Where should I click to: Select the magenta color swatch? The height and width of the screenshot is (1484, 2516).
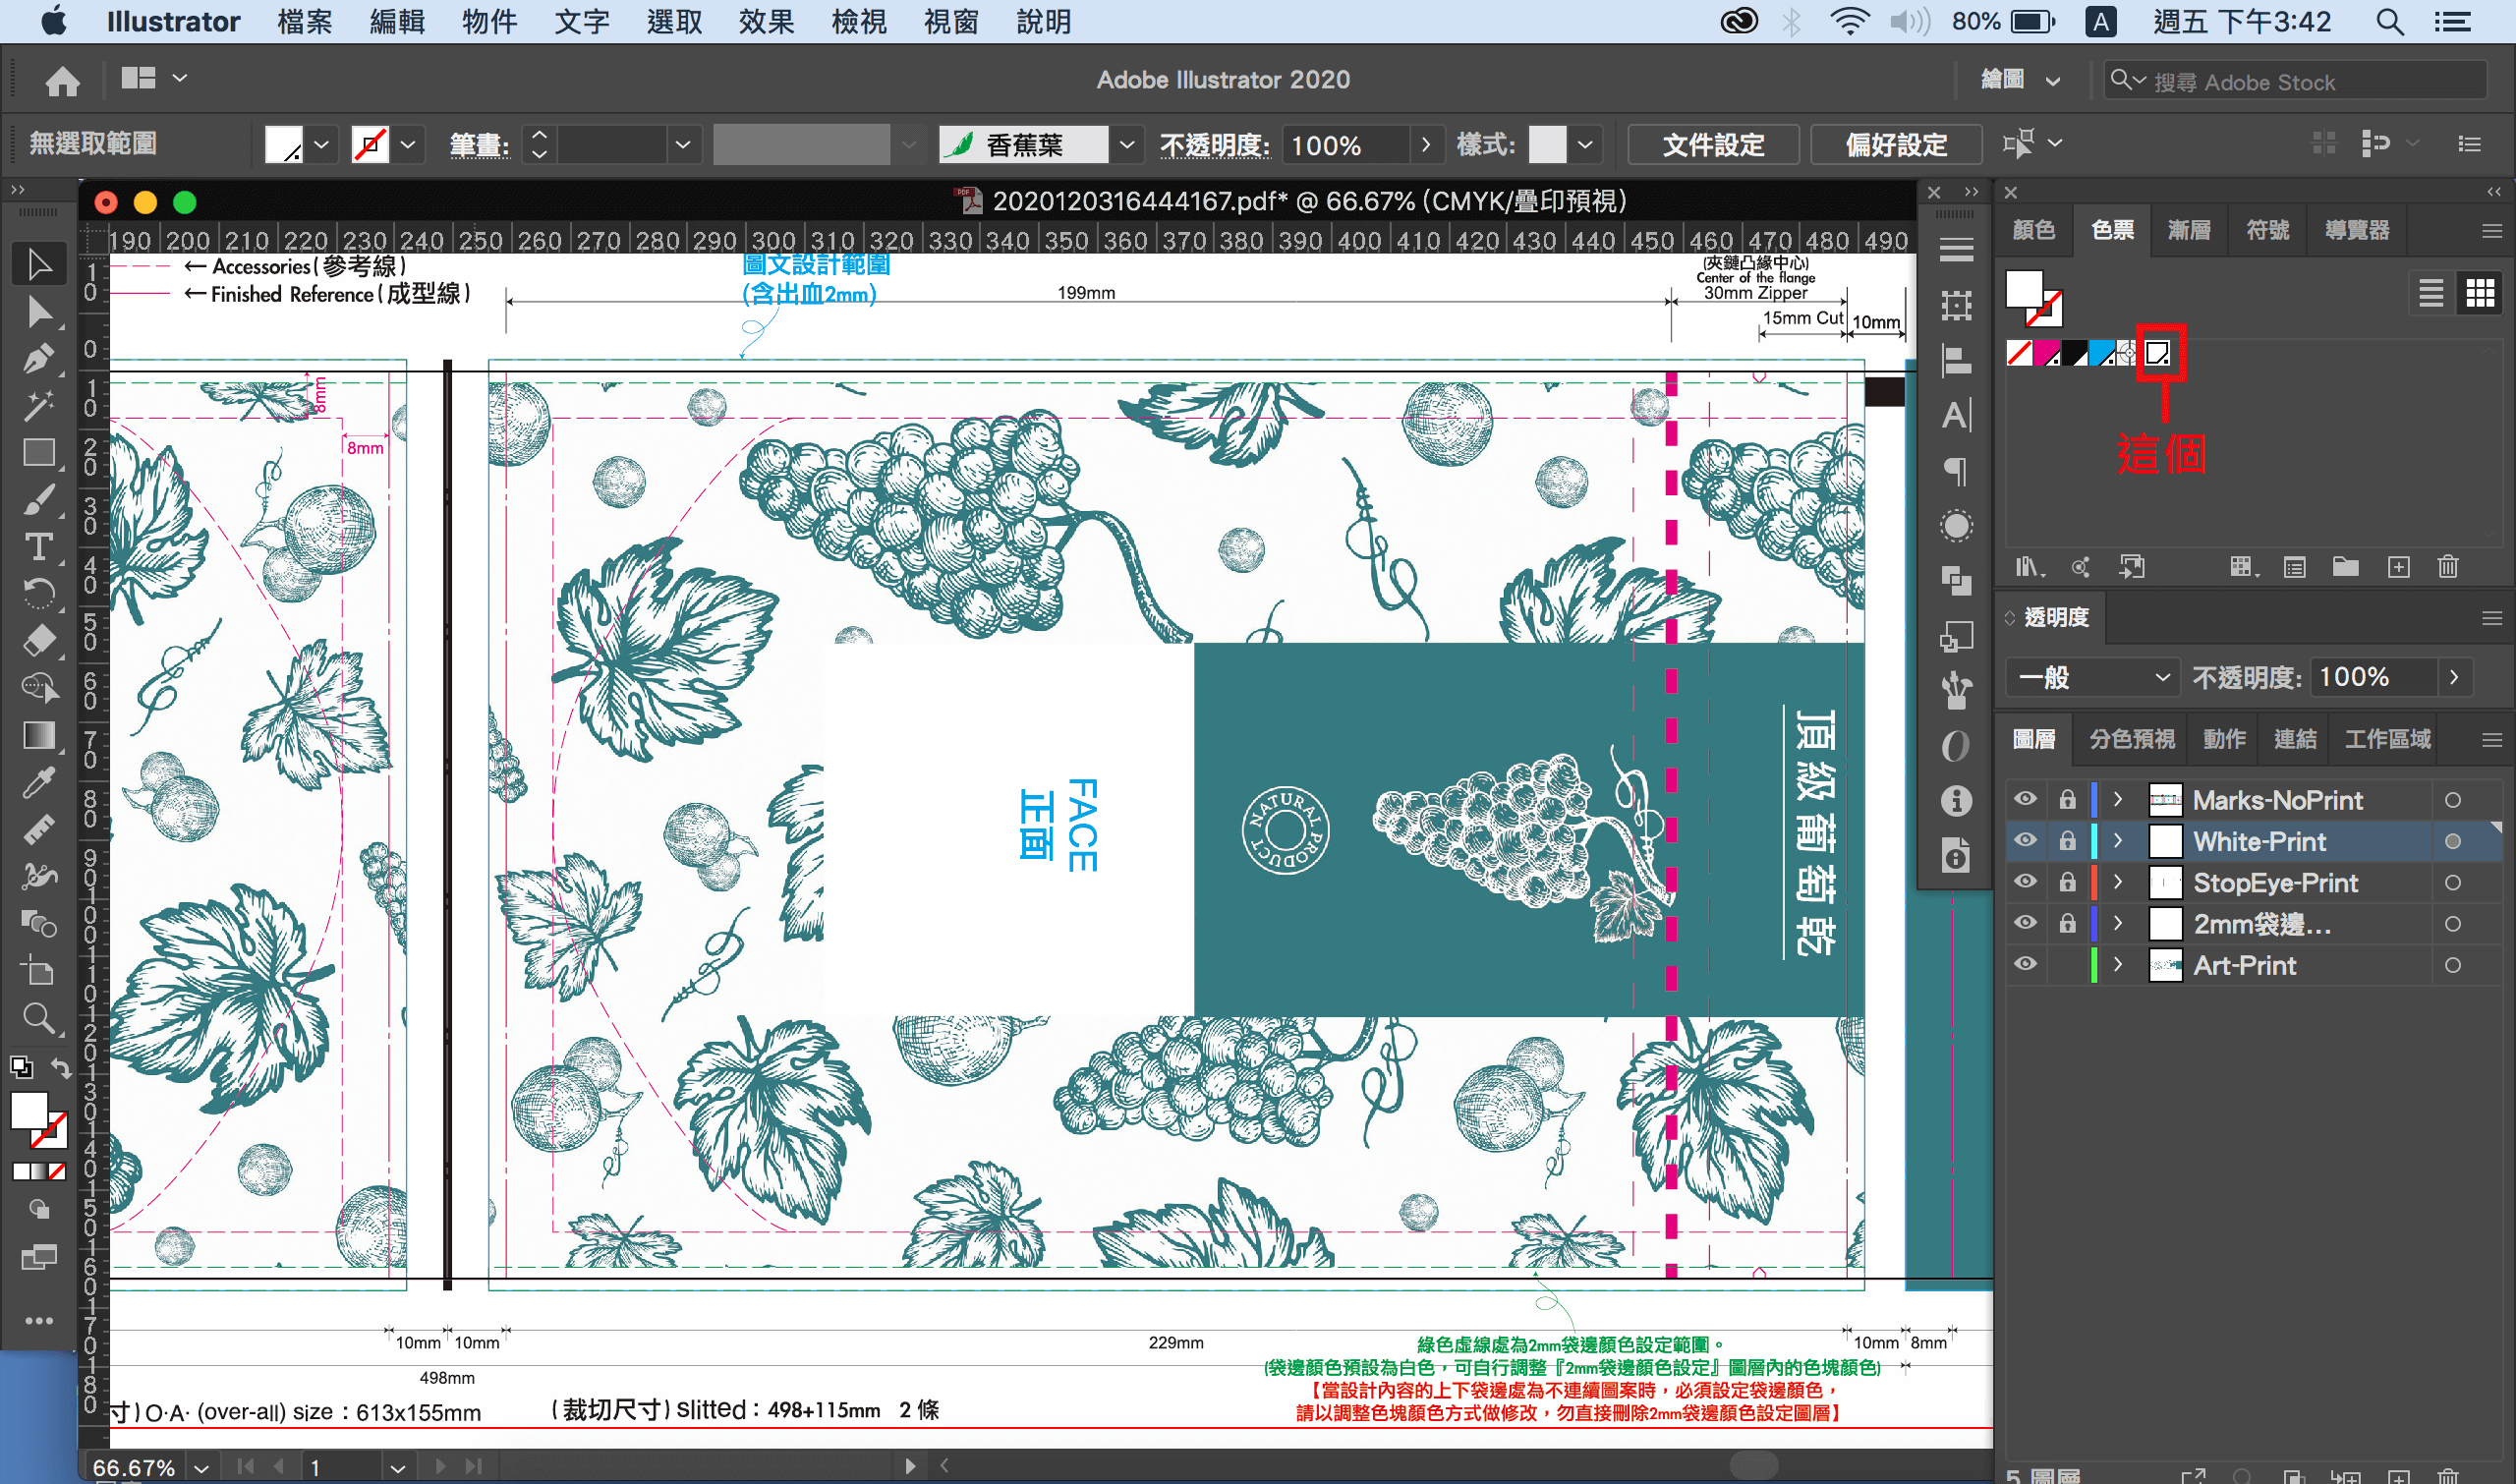pos(2046,353)
